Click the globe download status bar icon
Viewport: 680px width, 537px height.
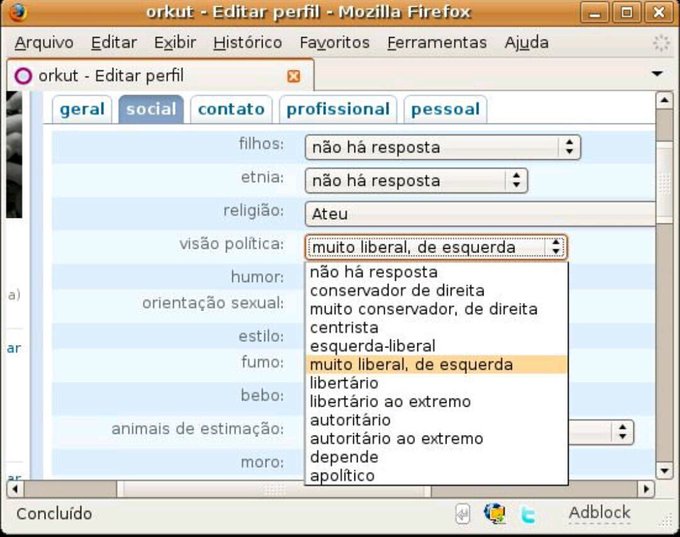tap(495, 514)
